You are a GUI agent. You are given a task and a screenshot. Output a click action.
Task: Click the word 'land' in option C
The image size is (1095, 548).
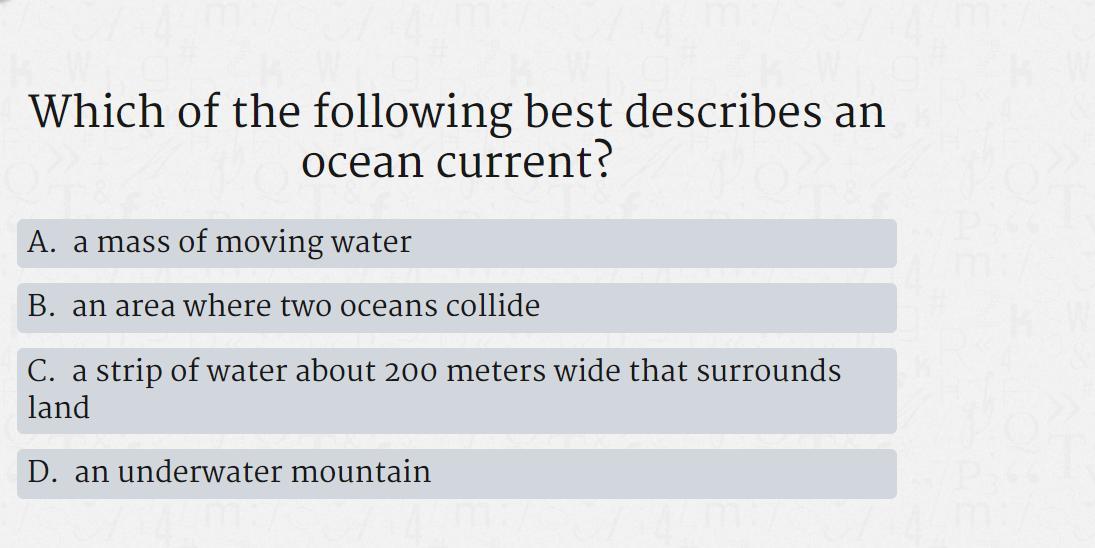[59, 407]
